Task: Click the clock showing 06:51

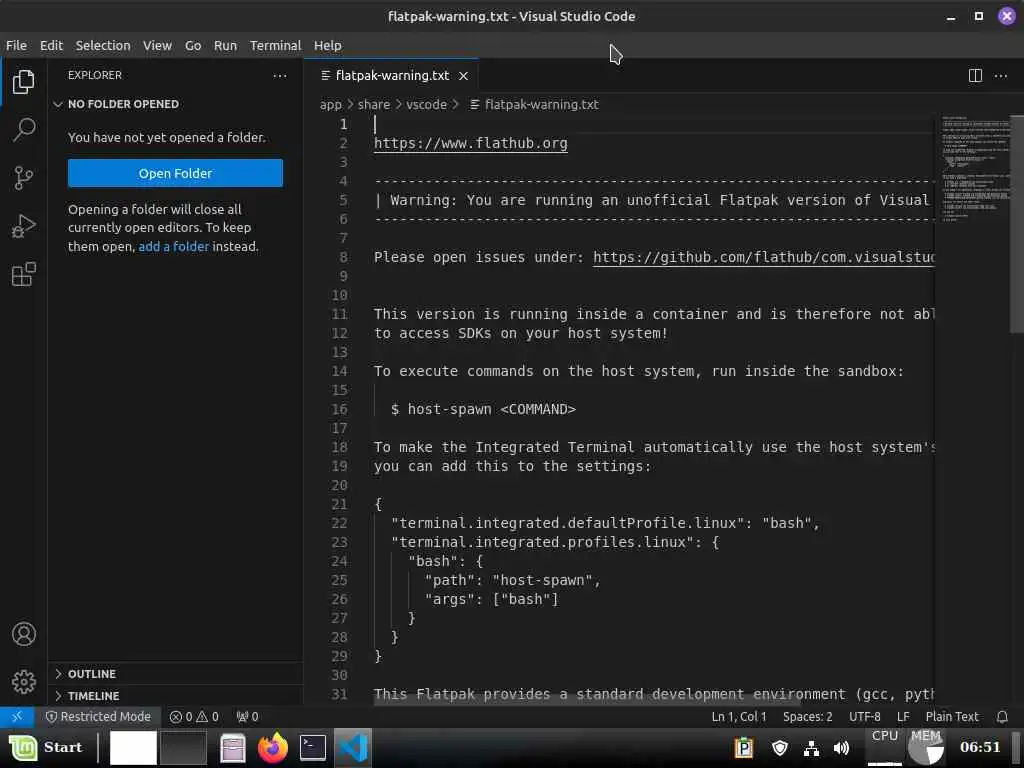Action: [x=980, y=748]
